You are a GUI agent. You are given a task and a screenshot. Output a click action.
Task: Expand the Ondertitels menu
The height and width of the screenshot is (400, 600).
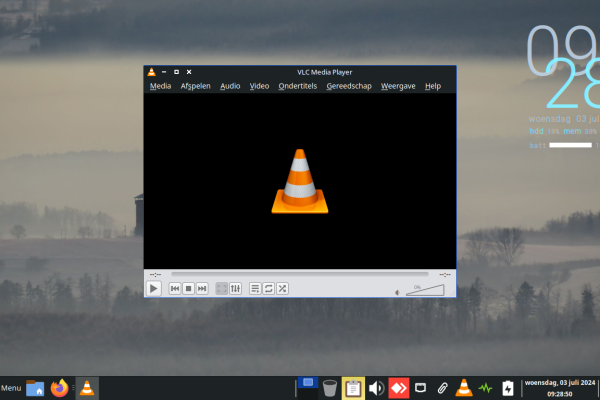click(x=298, y=86)
